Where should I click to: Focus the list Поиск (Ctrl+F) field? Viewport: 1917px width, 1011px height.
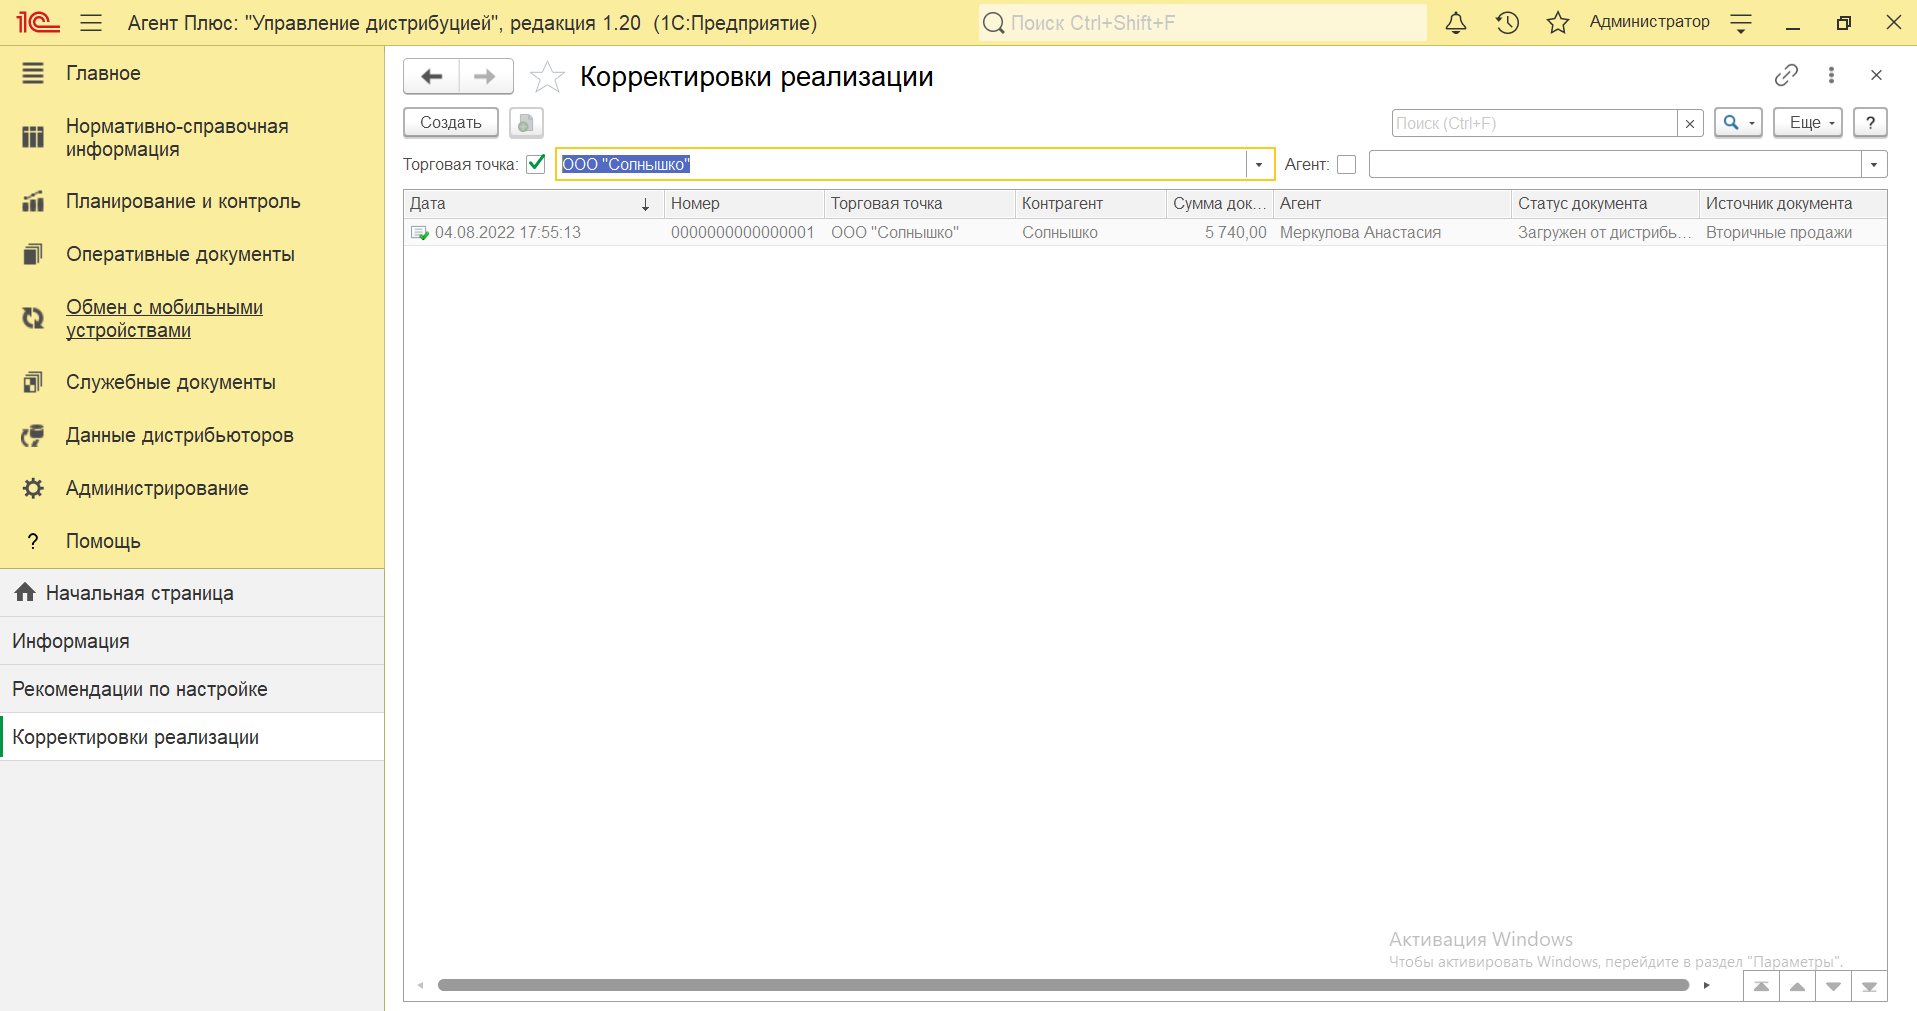pos(1534,123)
